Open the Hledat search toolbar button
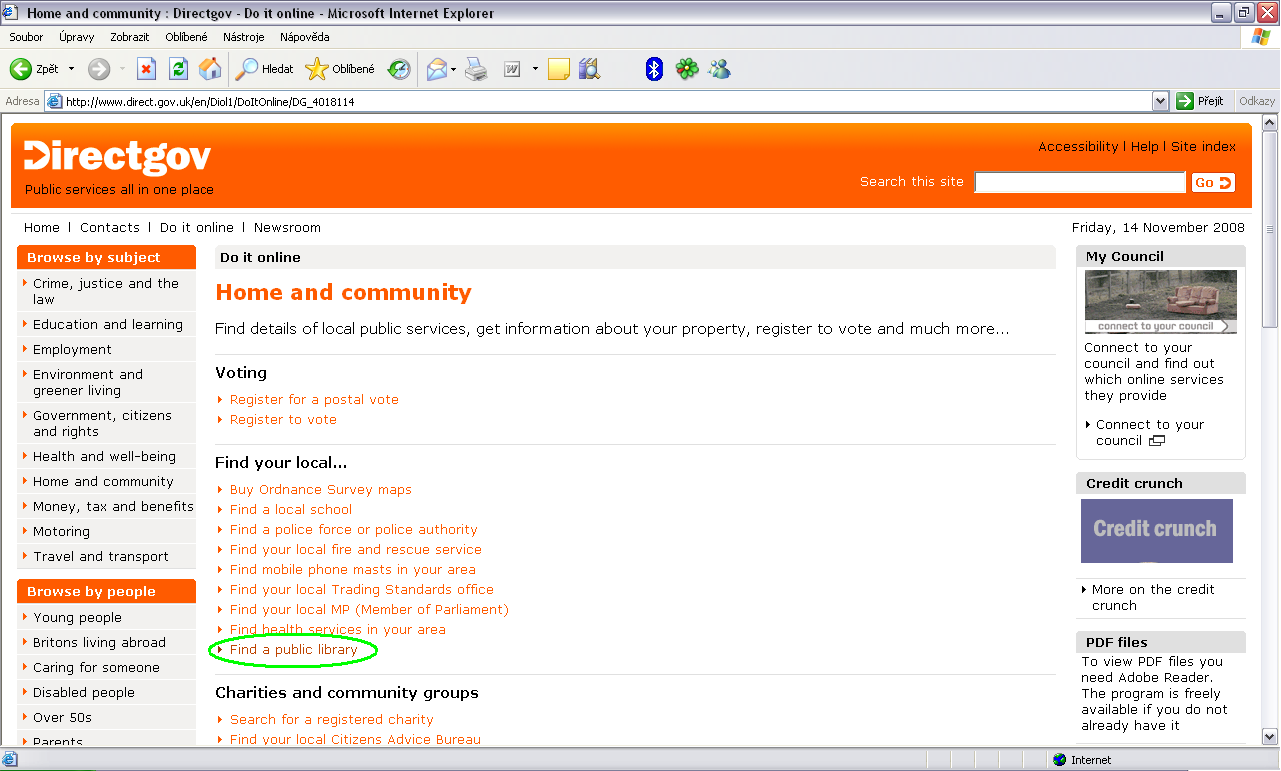The height and width of the screenshot is (771, 1281). tap(265, 69)
